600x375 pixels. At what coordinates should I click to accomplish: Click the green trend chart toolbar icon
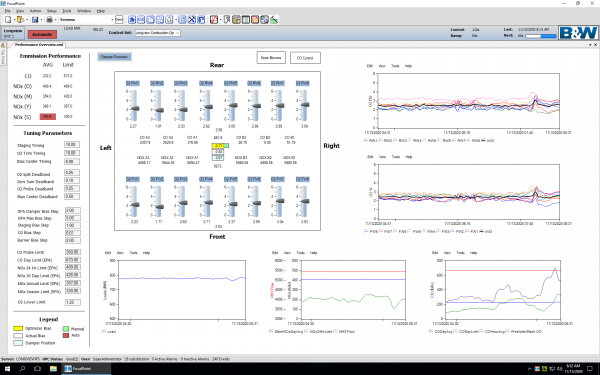(274, 20)
